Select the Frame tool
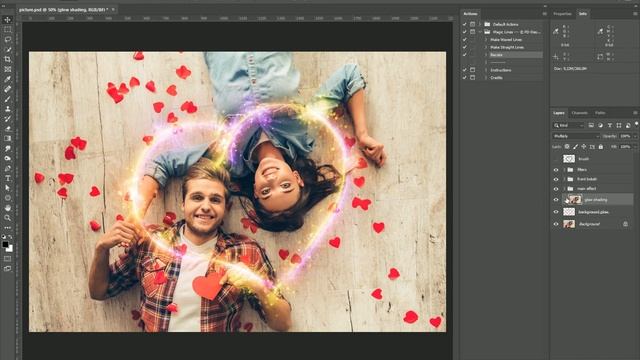This screenshot has height=360, width=640. (7, 69)
